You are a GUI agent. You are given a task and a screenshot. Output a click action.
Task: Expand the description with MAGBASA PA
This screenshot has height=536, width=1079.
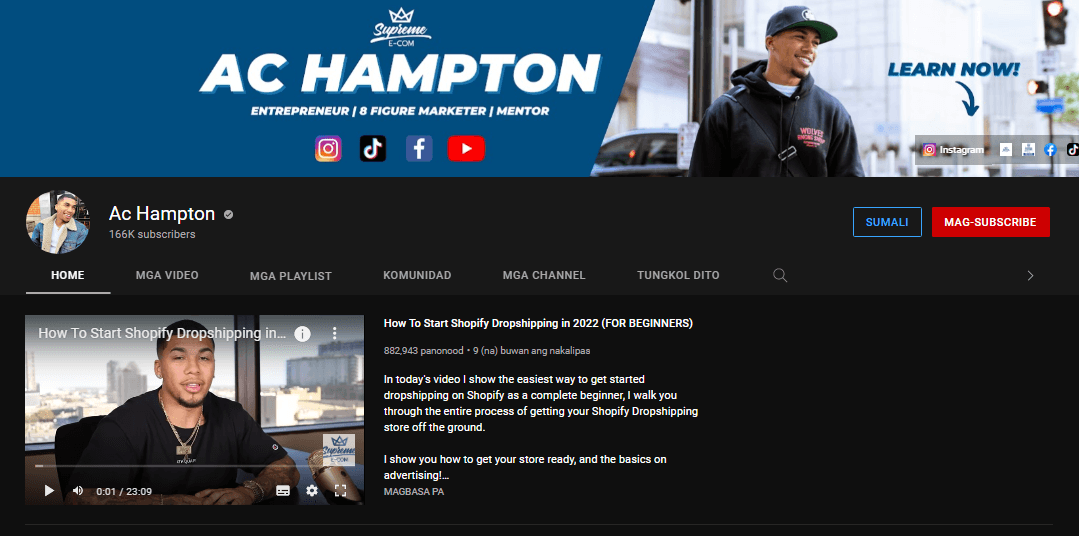coord(414,492)
